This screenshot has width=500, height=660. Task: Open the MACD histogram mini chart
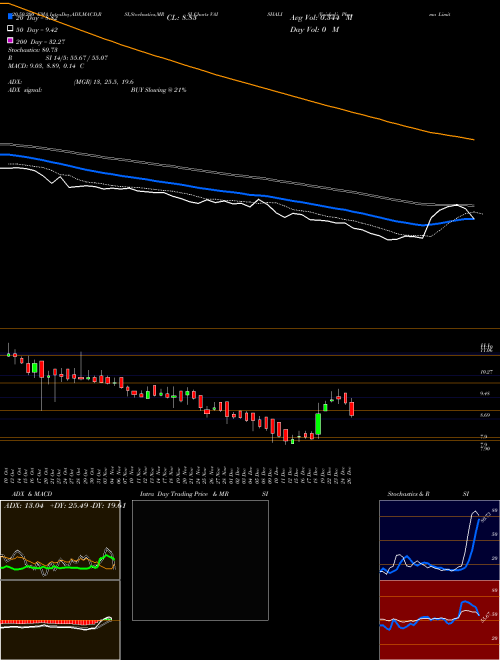(x=60, y=620)
